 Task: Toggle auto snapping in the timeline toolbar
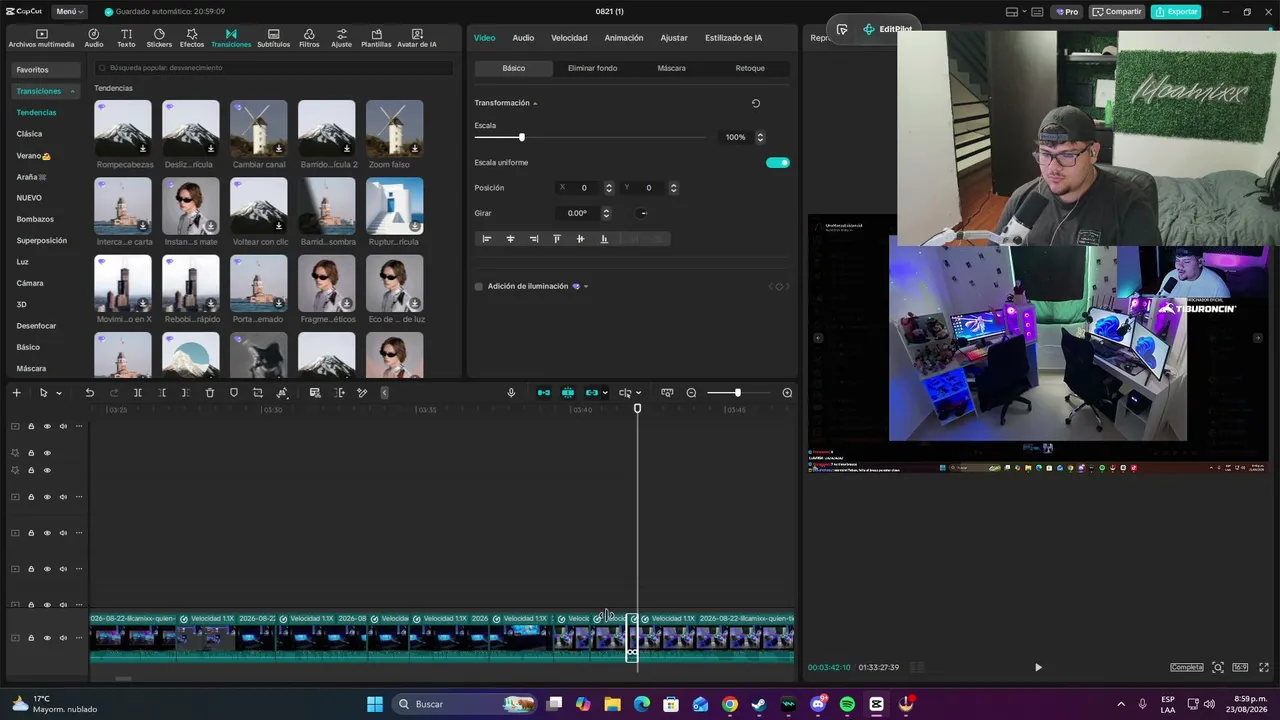tap(568, 393)
